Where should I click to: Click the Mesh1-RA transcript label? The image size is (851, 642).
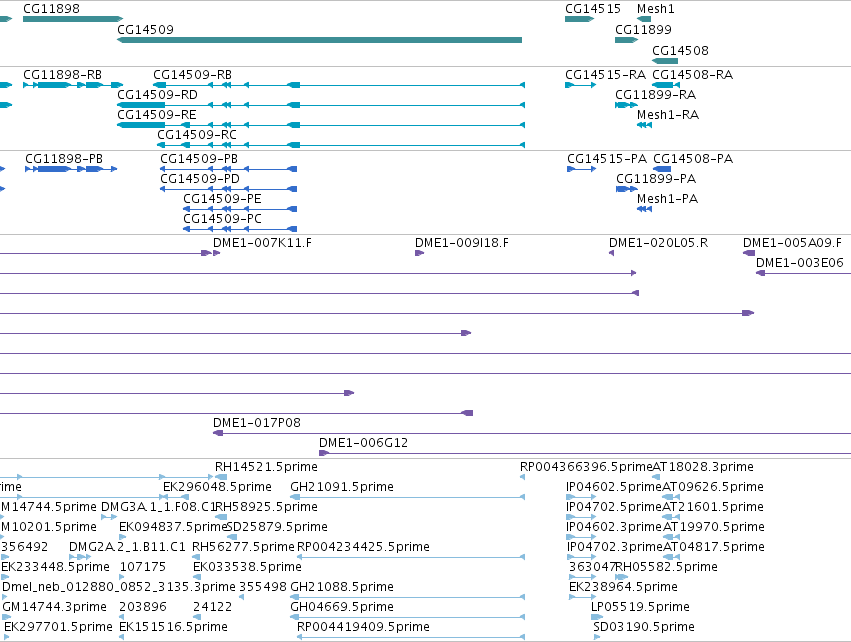tap(668, 115)
